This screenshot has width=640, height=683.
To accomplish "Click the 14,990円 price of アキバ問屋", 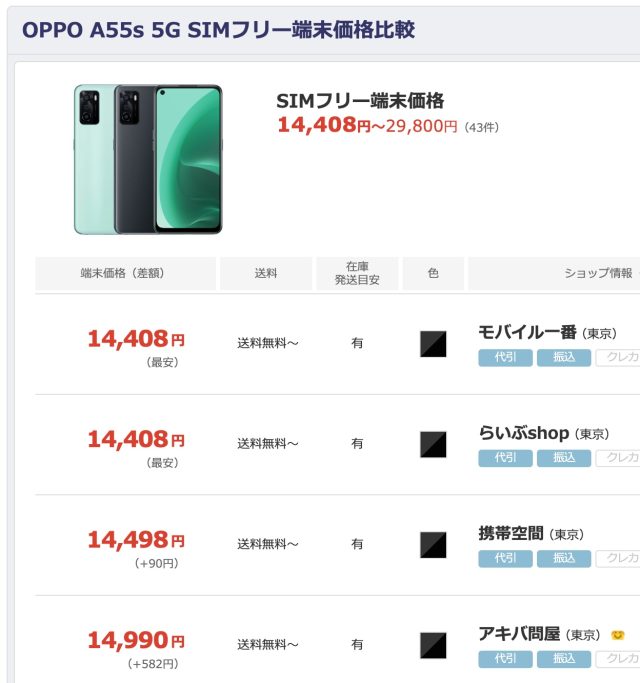I will (136, 641).
